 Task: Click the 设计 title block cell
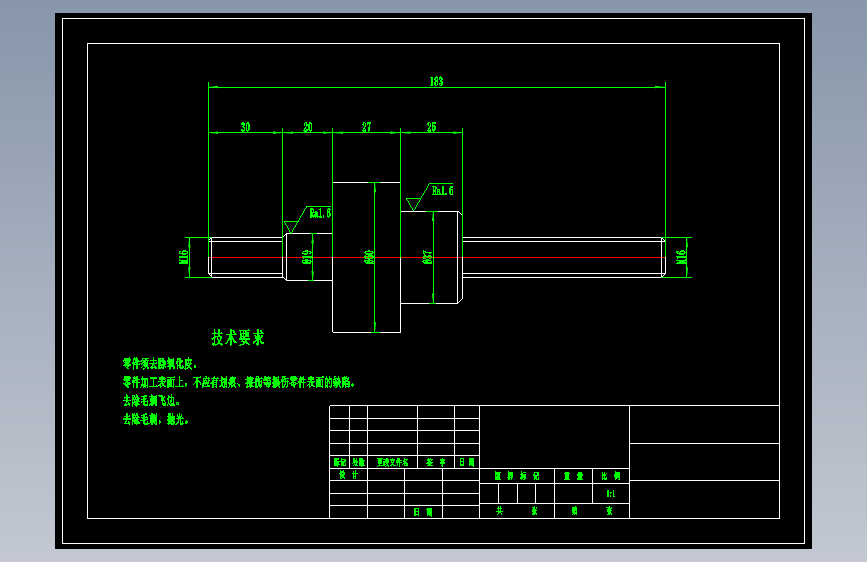click(x=348, y=475)
